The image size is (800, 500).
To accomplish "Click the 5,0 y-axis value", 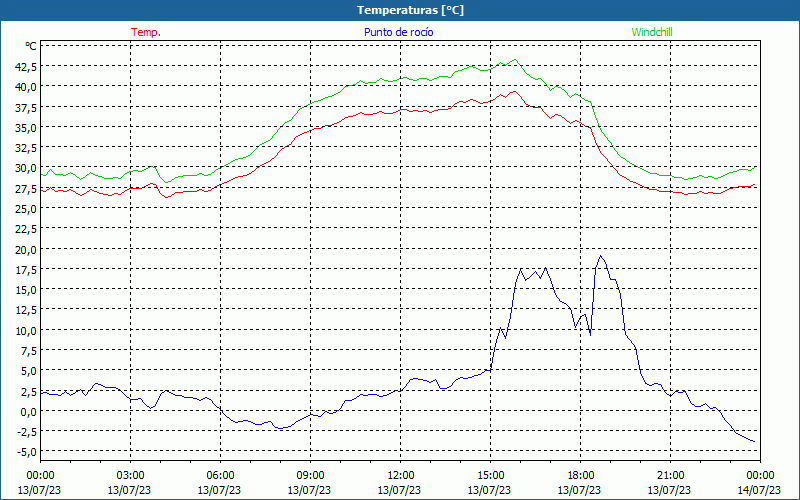I will tap(29, 370).
